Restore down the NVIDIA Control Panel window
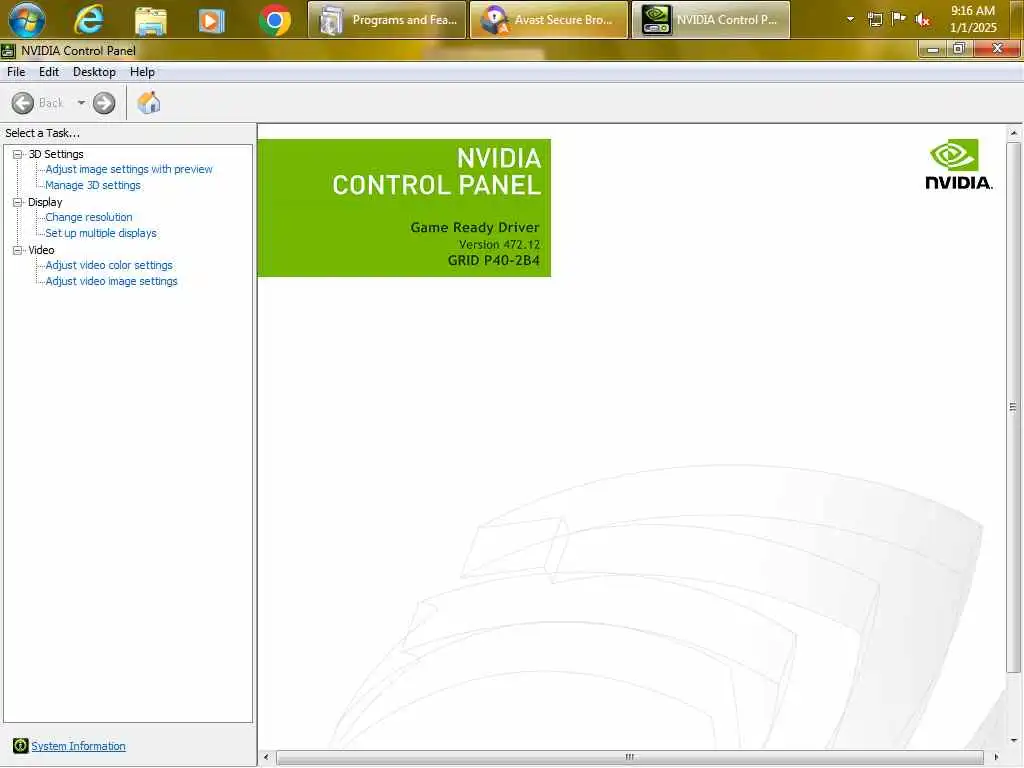Screen dimensions: 1024x768 coord(959,49)
